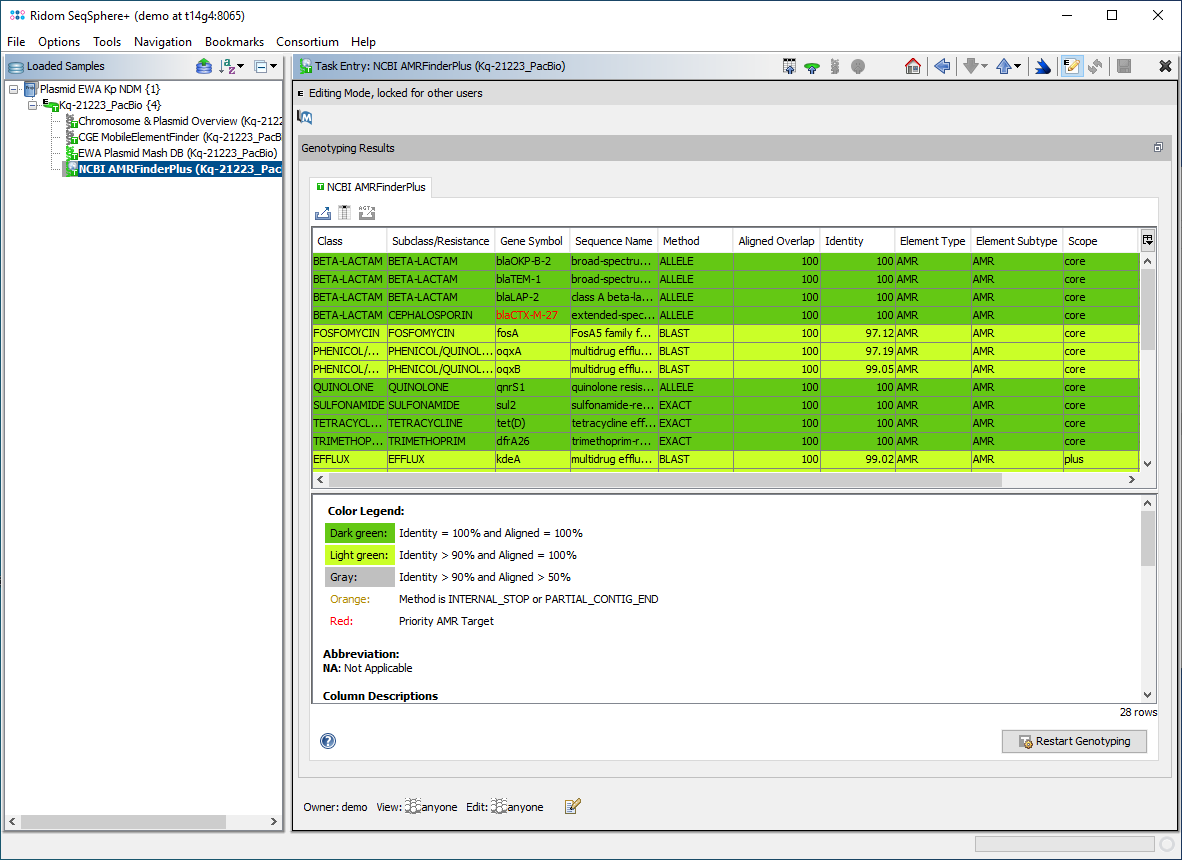Toggle editing mode pencil button
This screenshot has height=860, width=1182.
tap(1072, 66)
